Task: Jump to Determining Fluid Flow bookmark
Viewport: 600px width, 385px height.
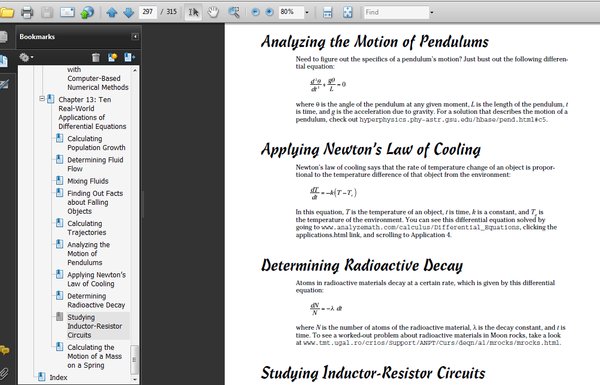Action: click(x=95, y=164)
